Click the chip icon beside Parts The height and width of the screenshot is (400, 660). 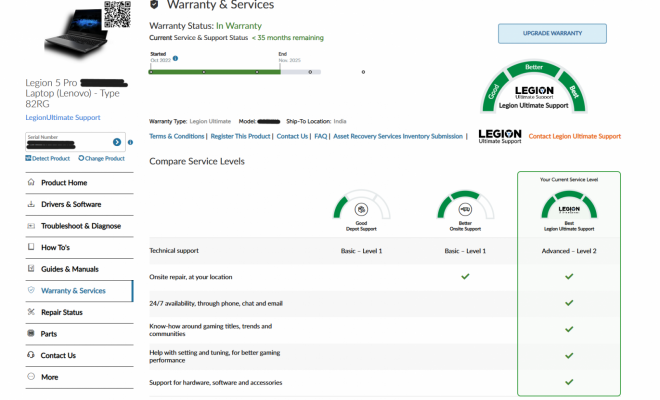click(31, 333)
